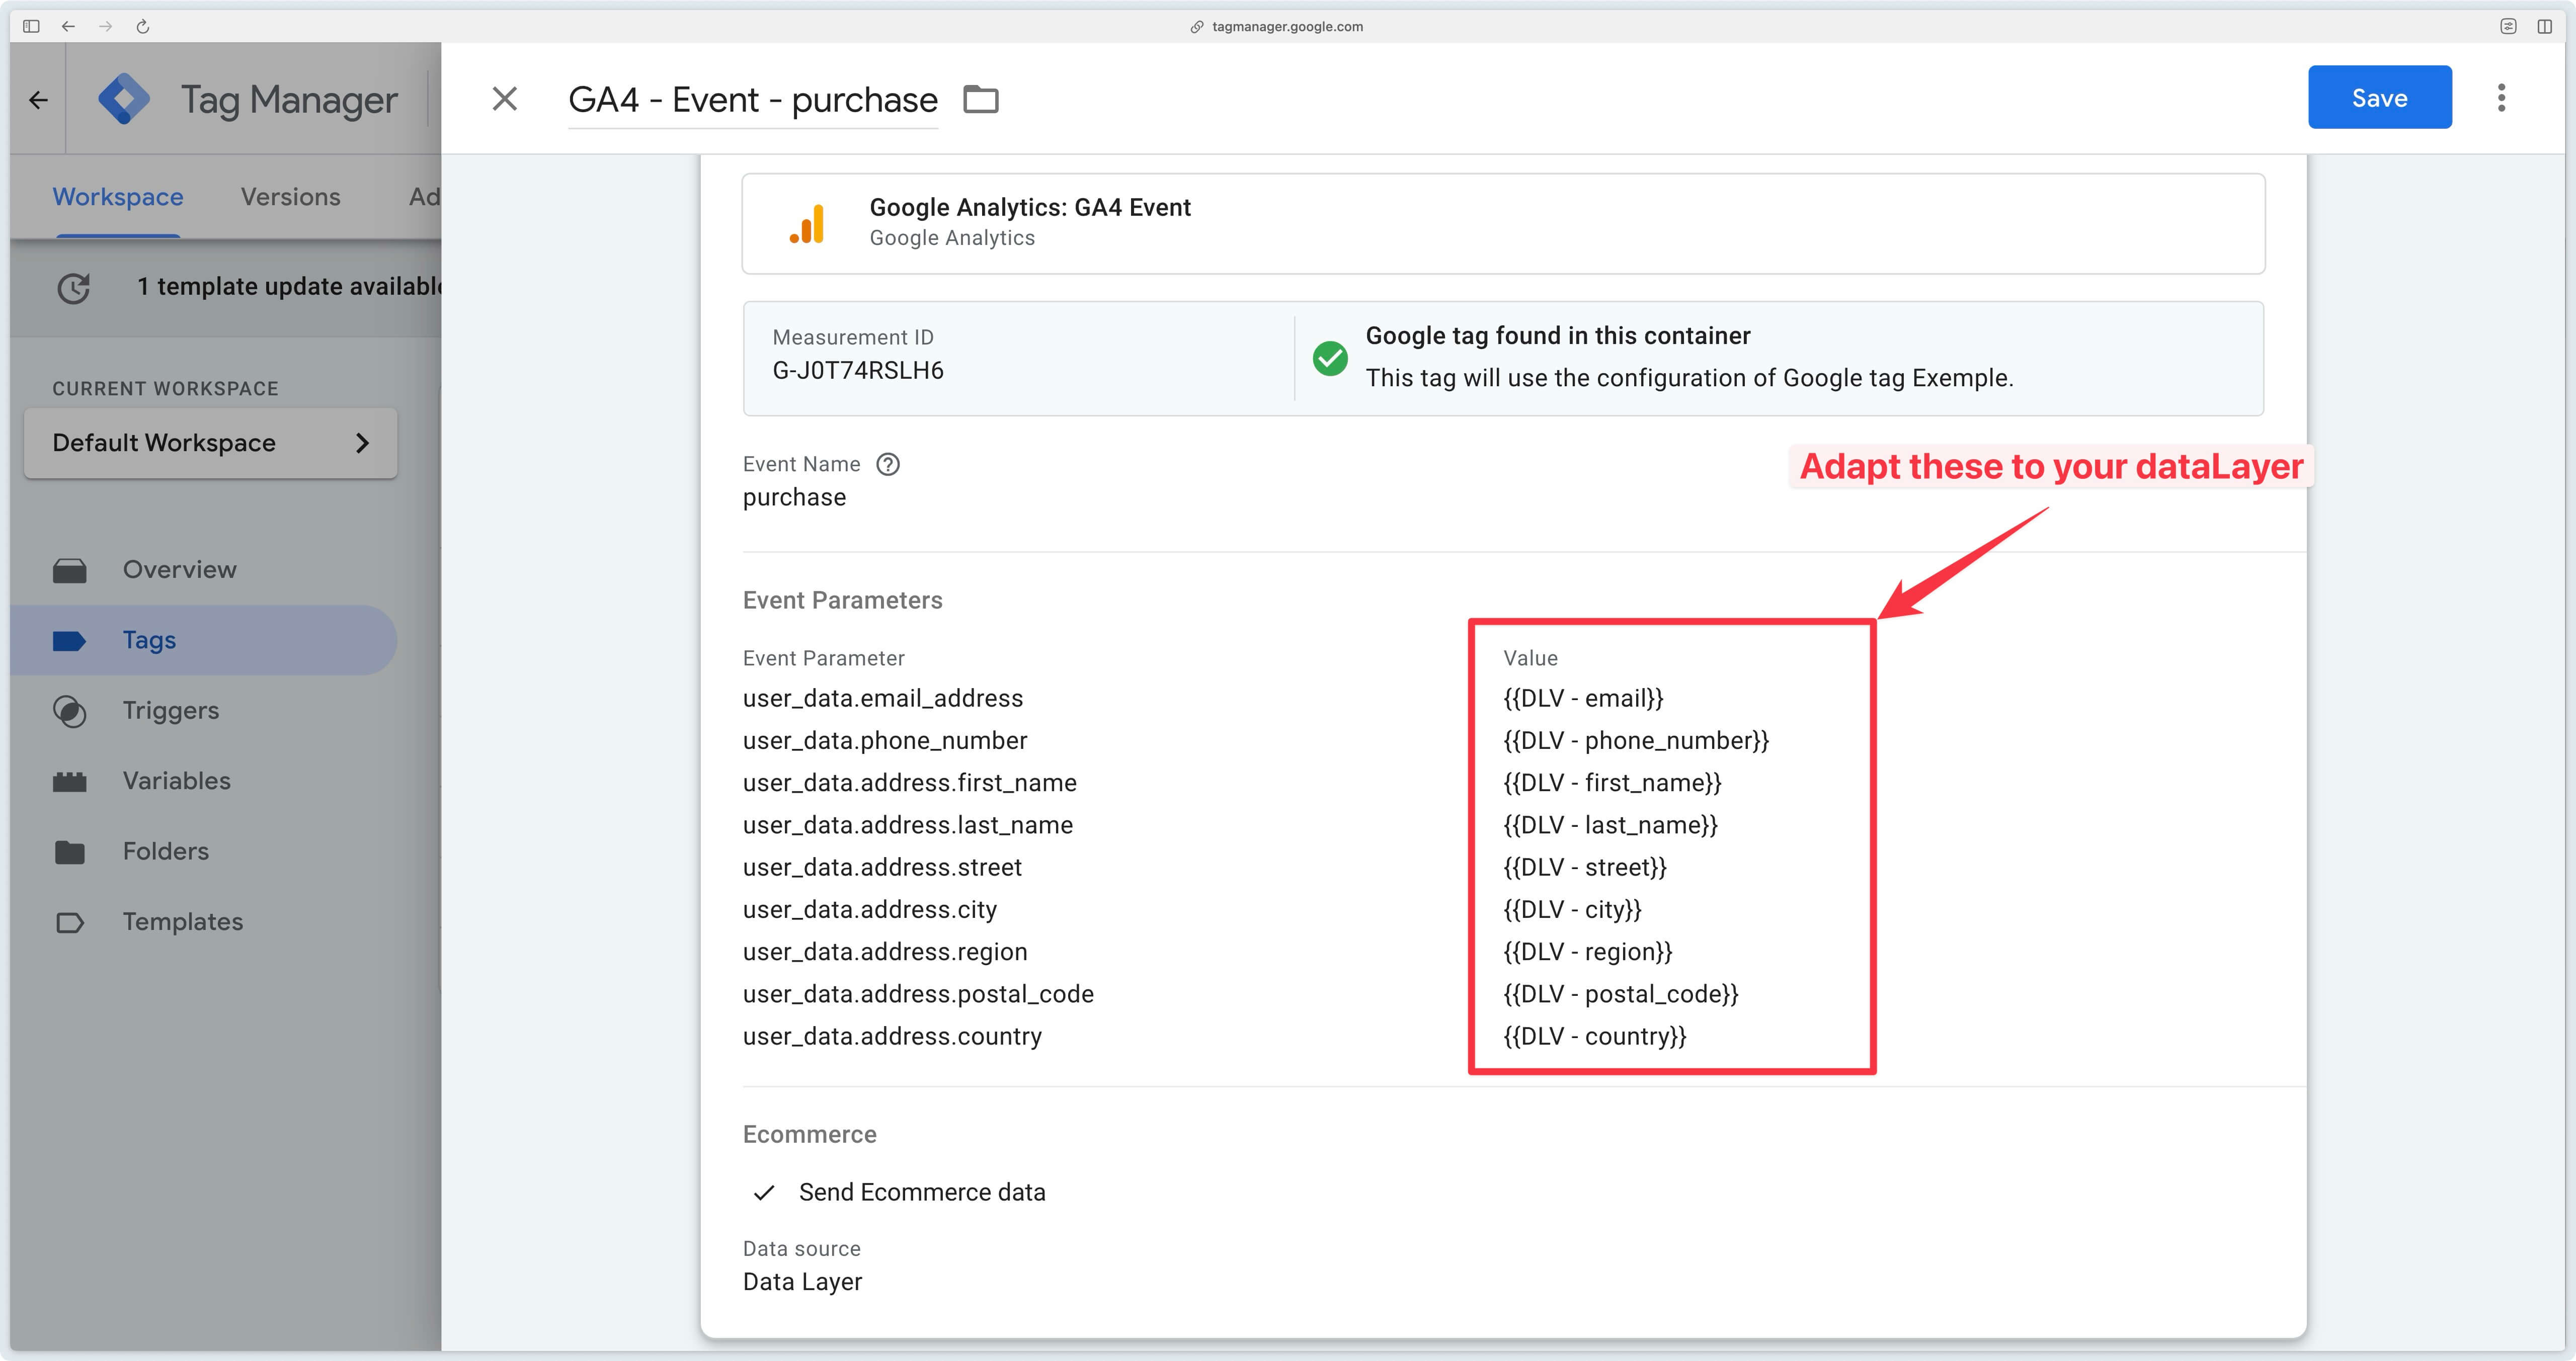Click the event name value purchase
The width and height of the screenshot is (2576, 1361).
(x=794, y=497)
